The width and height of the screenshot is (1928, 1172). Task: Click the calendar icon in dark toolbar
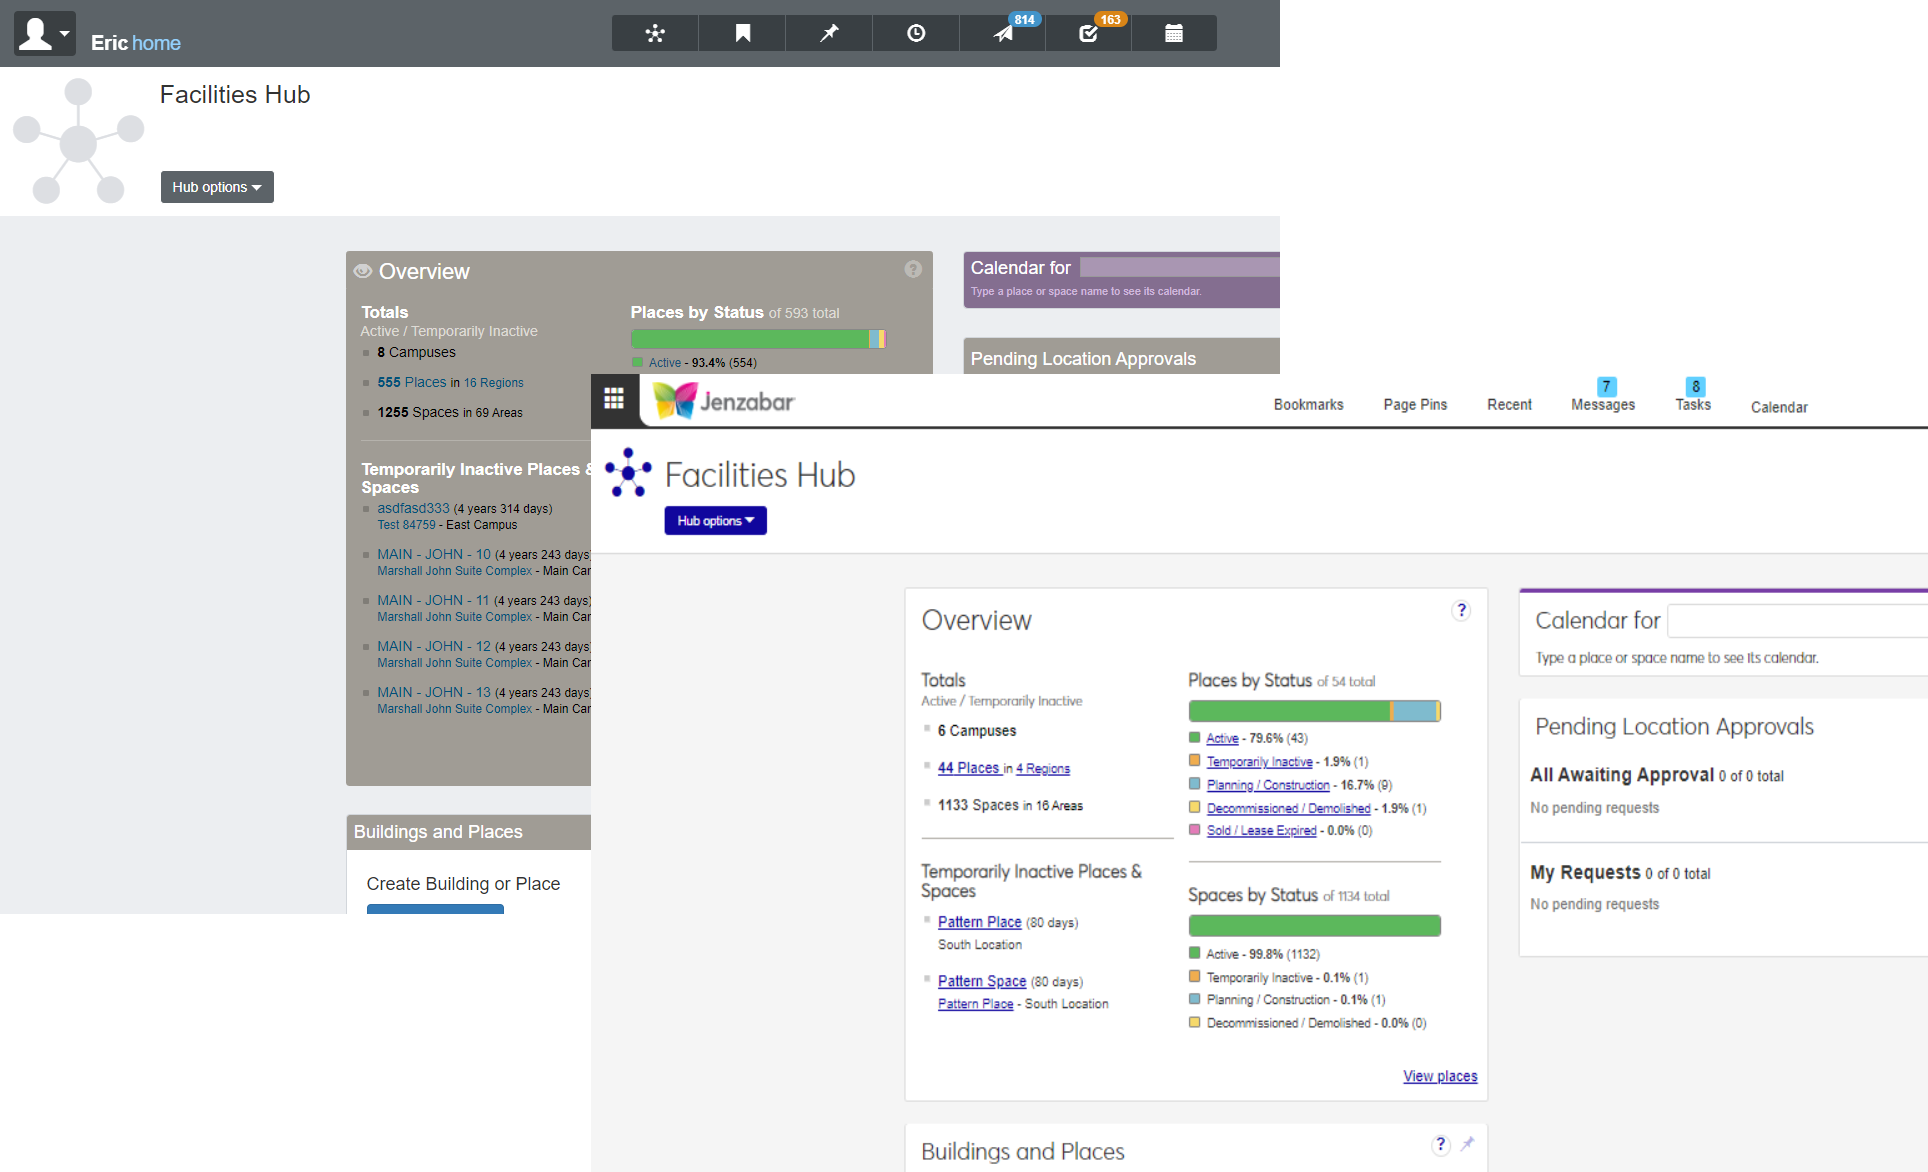(1174, 33)
